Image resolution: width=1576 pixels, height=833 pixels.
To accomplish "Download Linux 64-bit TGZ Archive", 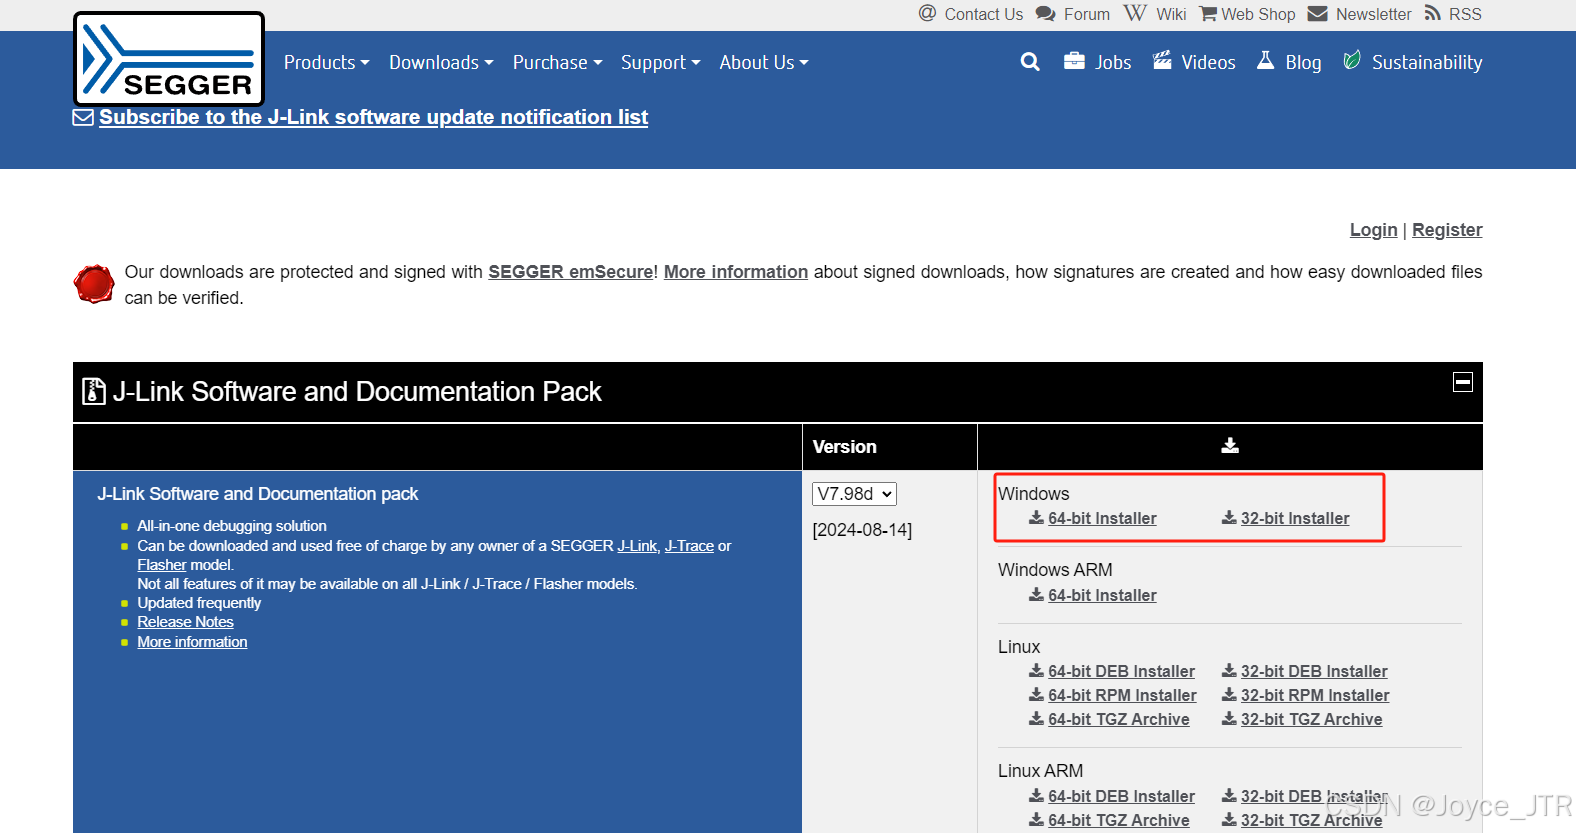I will click(x=1119, y=719).
